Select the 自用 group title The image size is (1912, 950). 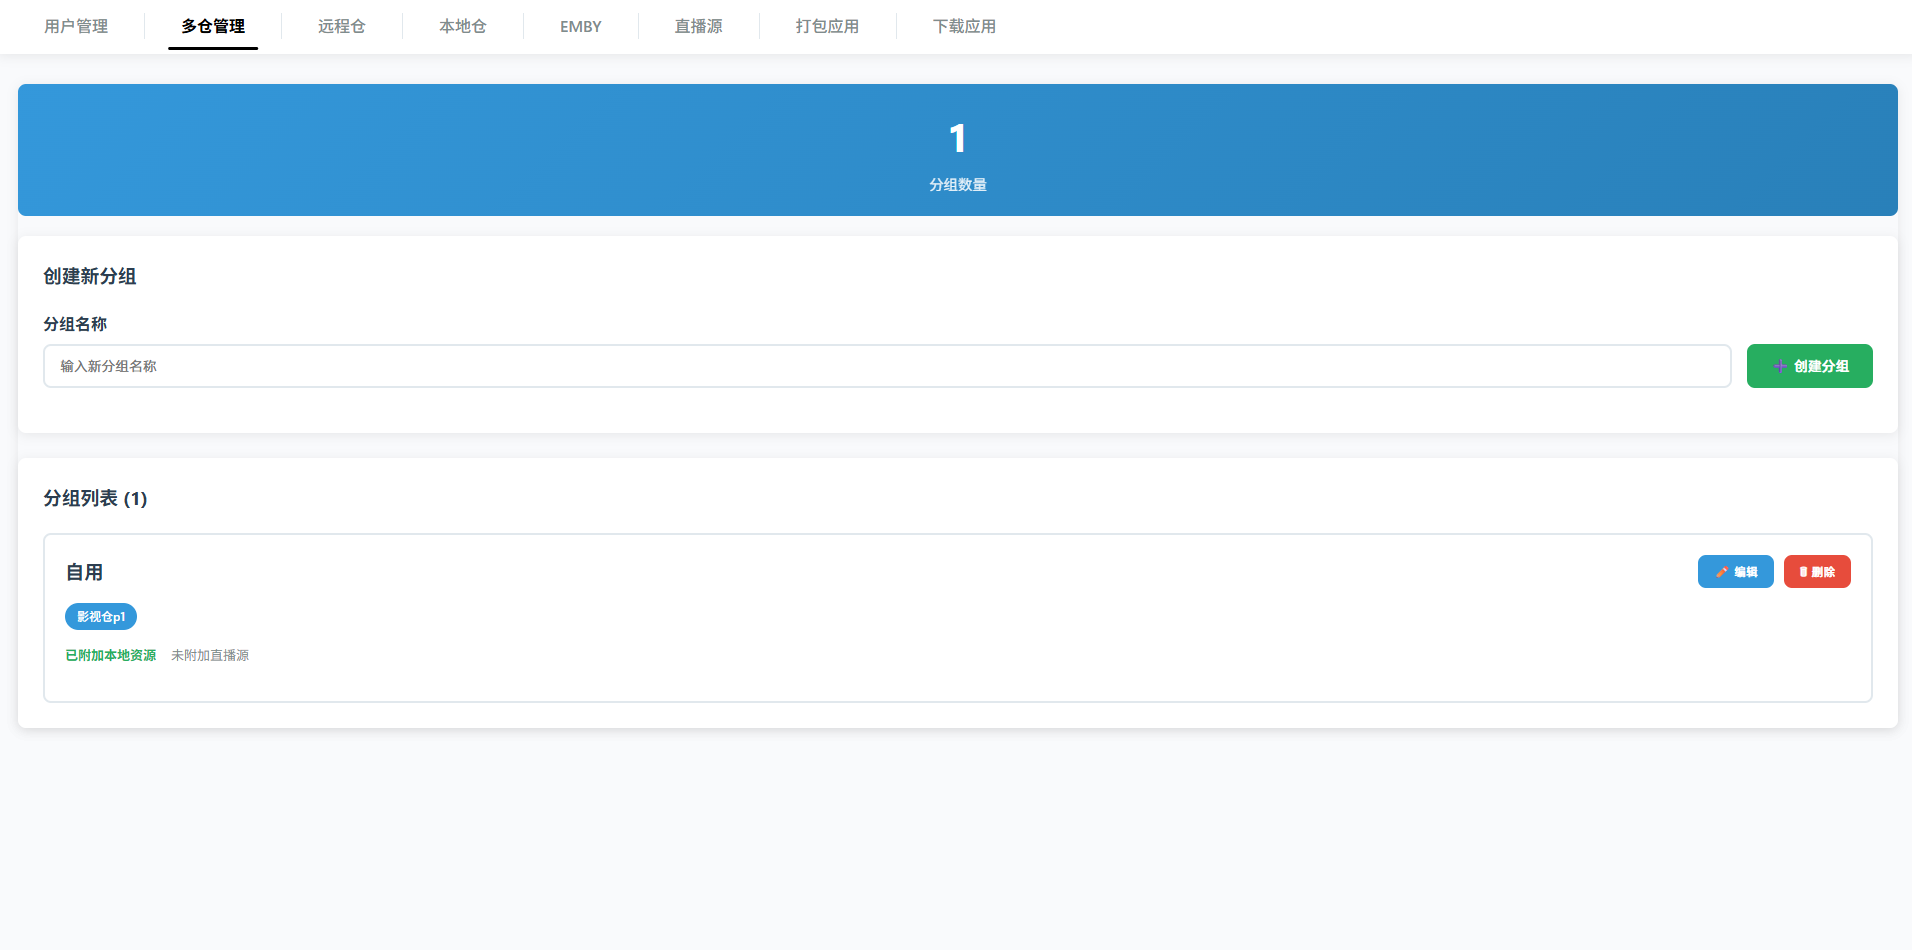coord(85,573)
